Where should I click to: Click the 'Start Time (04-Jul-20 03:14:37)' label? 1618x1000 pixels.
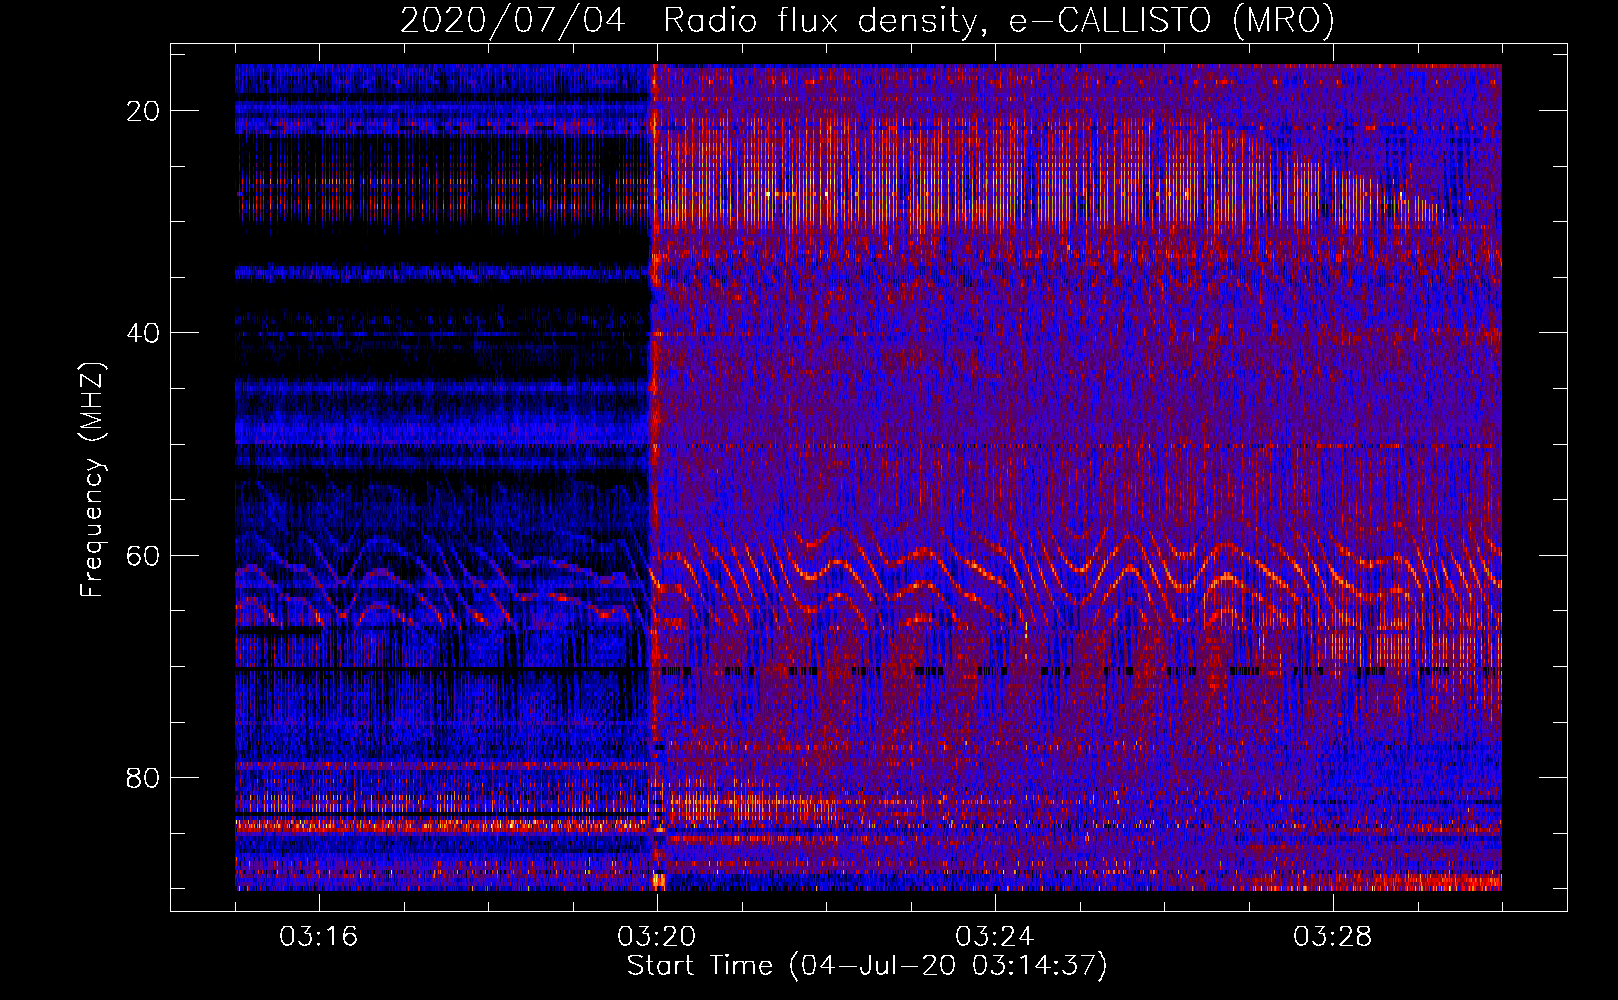pos(867,966)
